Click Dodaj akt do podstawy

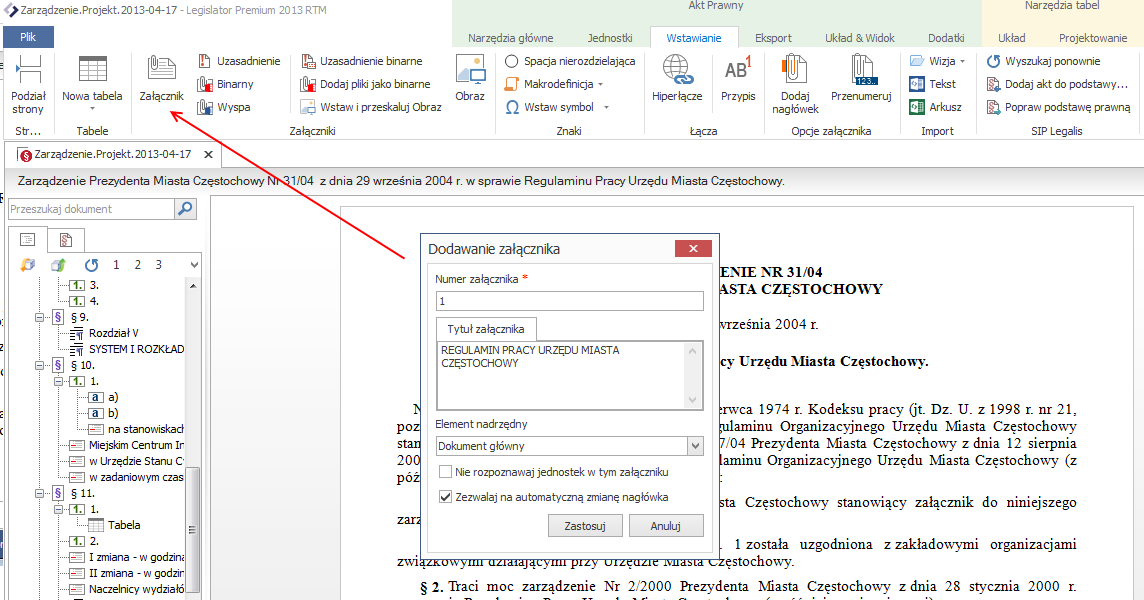tap(1057, 84)
